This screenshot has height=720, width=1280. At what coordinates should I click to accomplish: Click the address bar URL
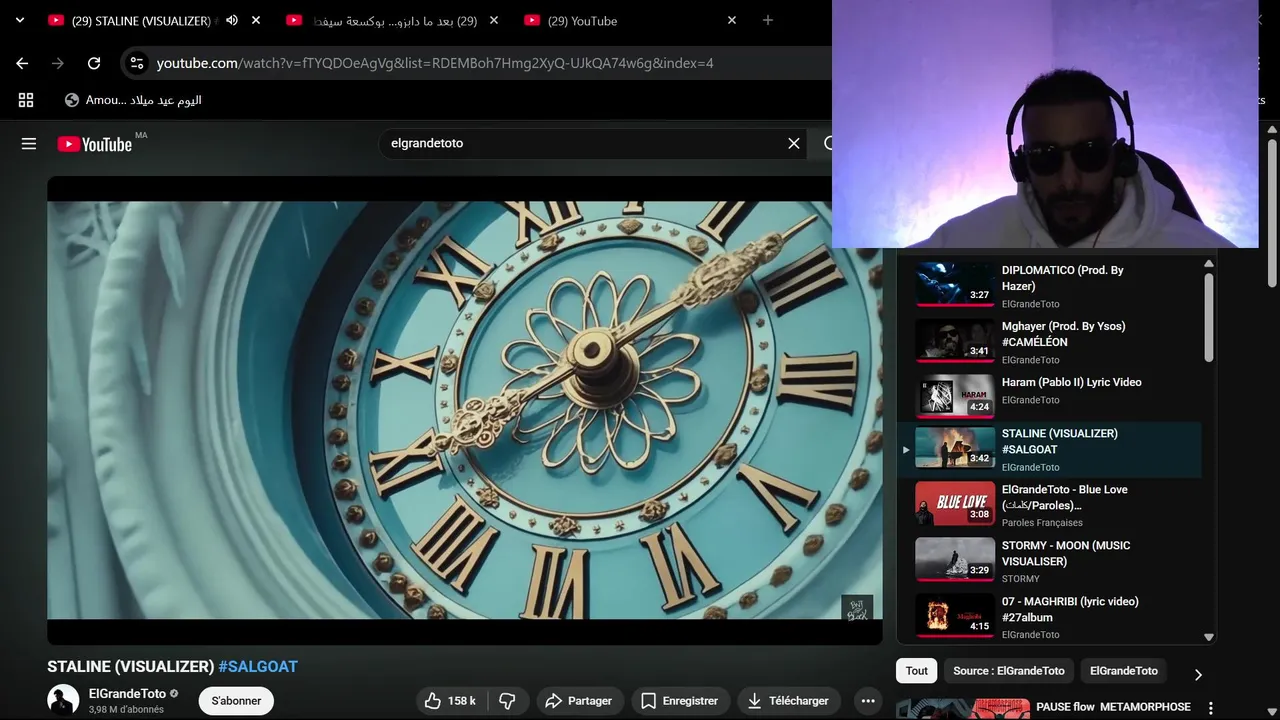[435, 63]
